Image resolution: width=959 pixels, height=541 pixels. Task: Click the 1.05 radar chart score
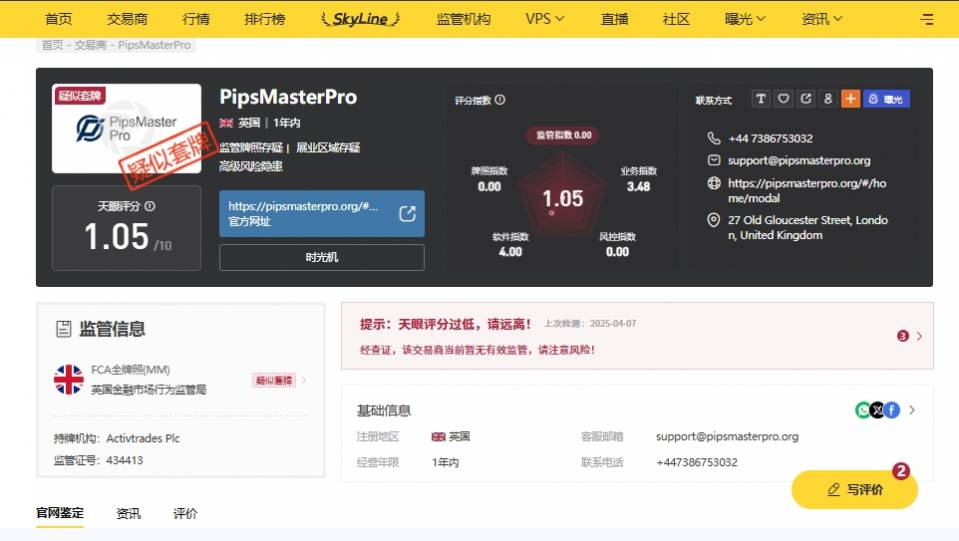[x=563, y=199]
